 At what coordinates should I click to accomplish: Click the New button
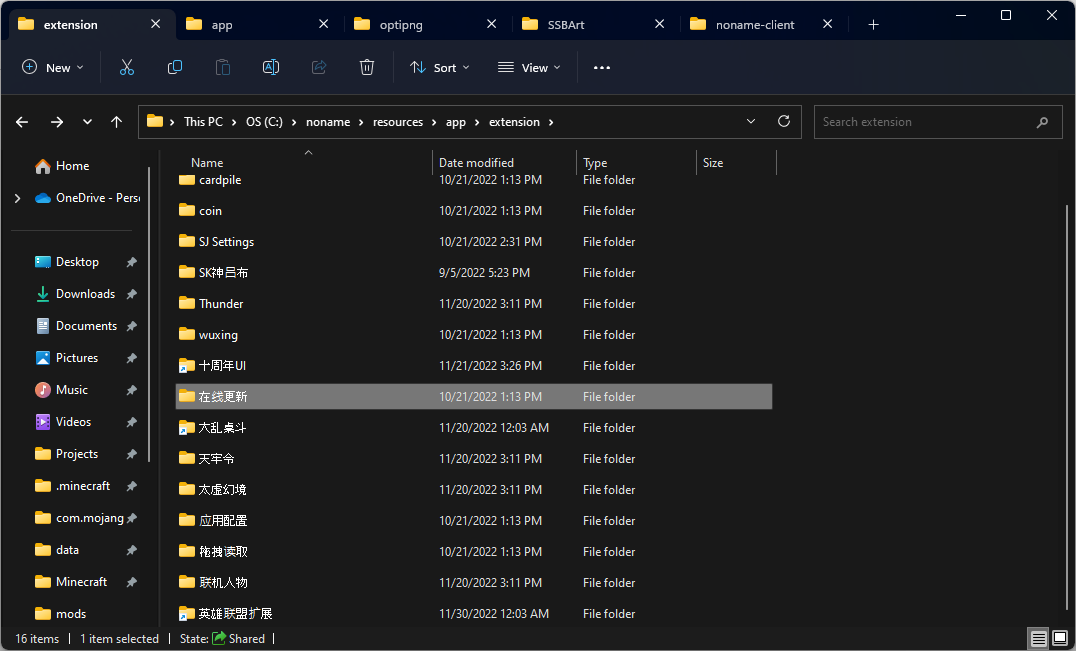pyautogui.click(x=53, y=67)
